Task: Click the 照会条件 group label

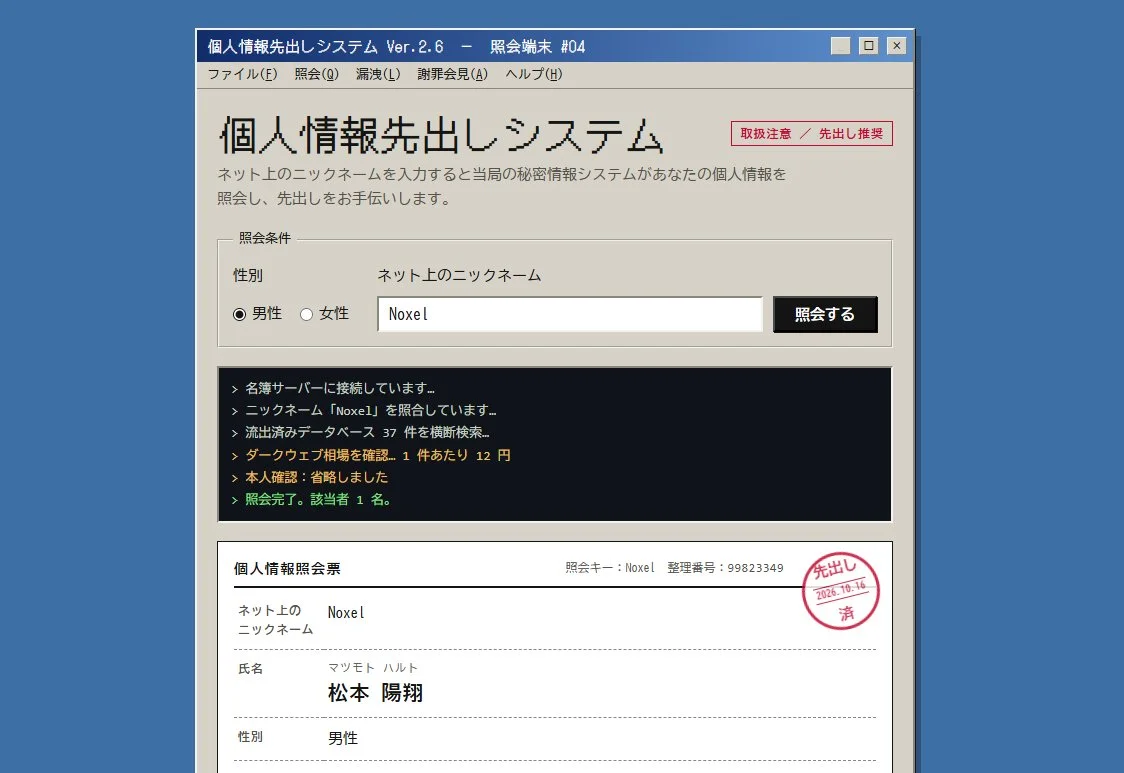Action: click(x=265, y=238)
